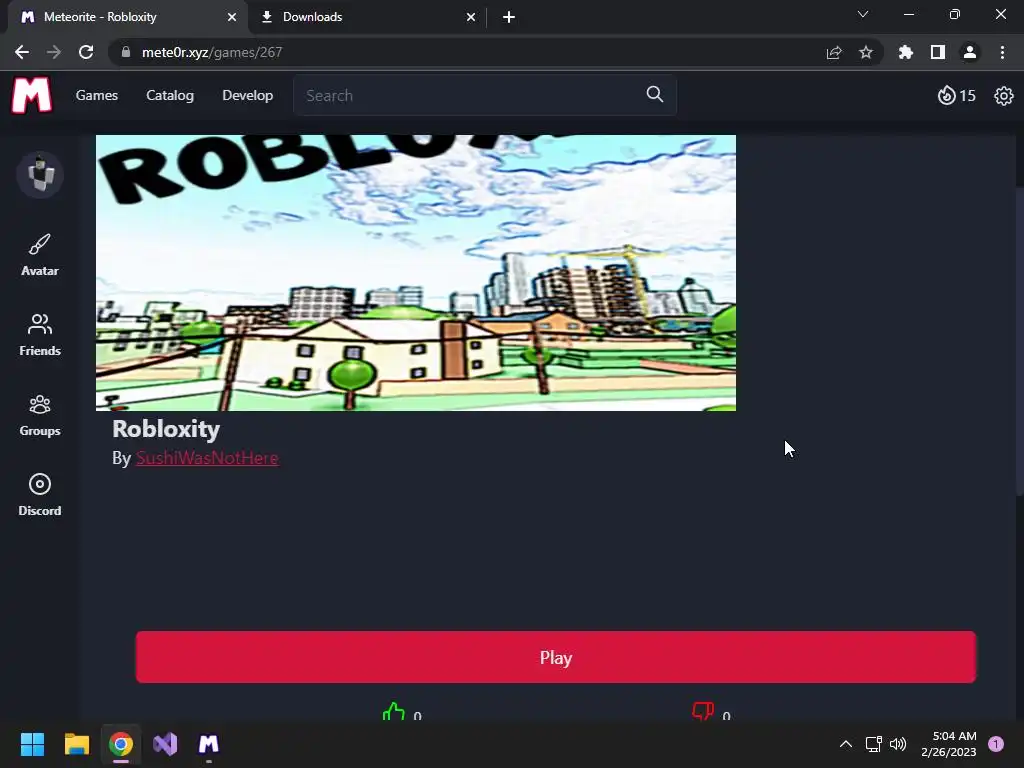Open the clock and date panel
1024x768 pixels.
pyautogui.click(x=949, y=744)
